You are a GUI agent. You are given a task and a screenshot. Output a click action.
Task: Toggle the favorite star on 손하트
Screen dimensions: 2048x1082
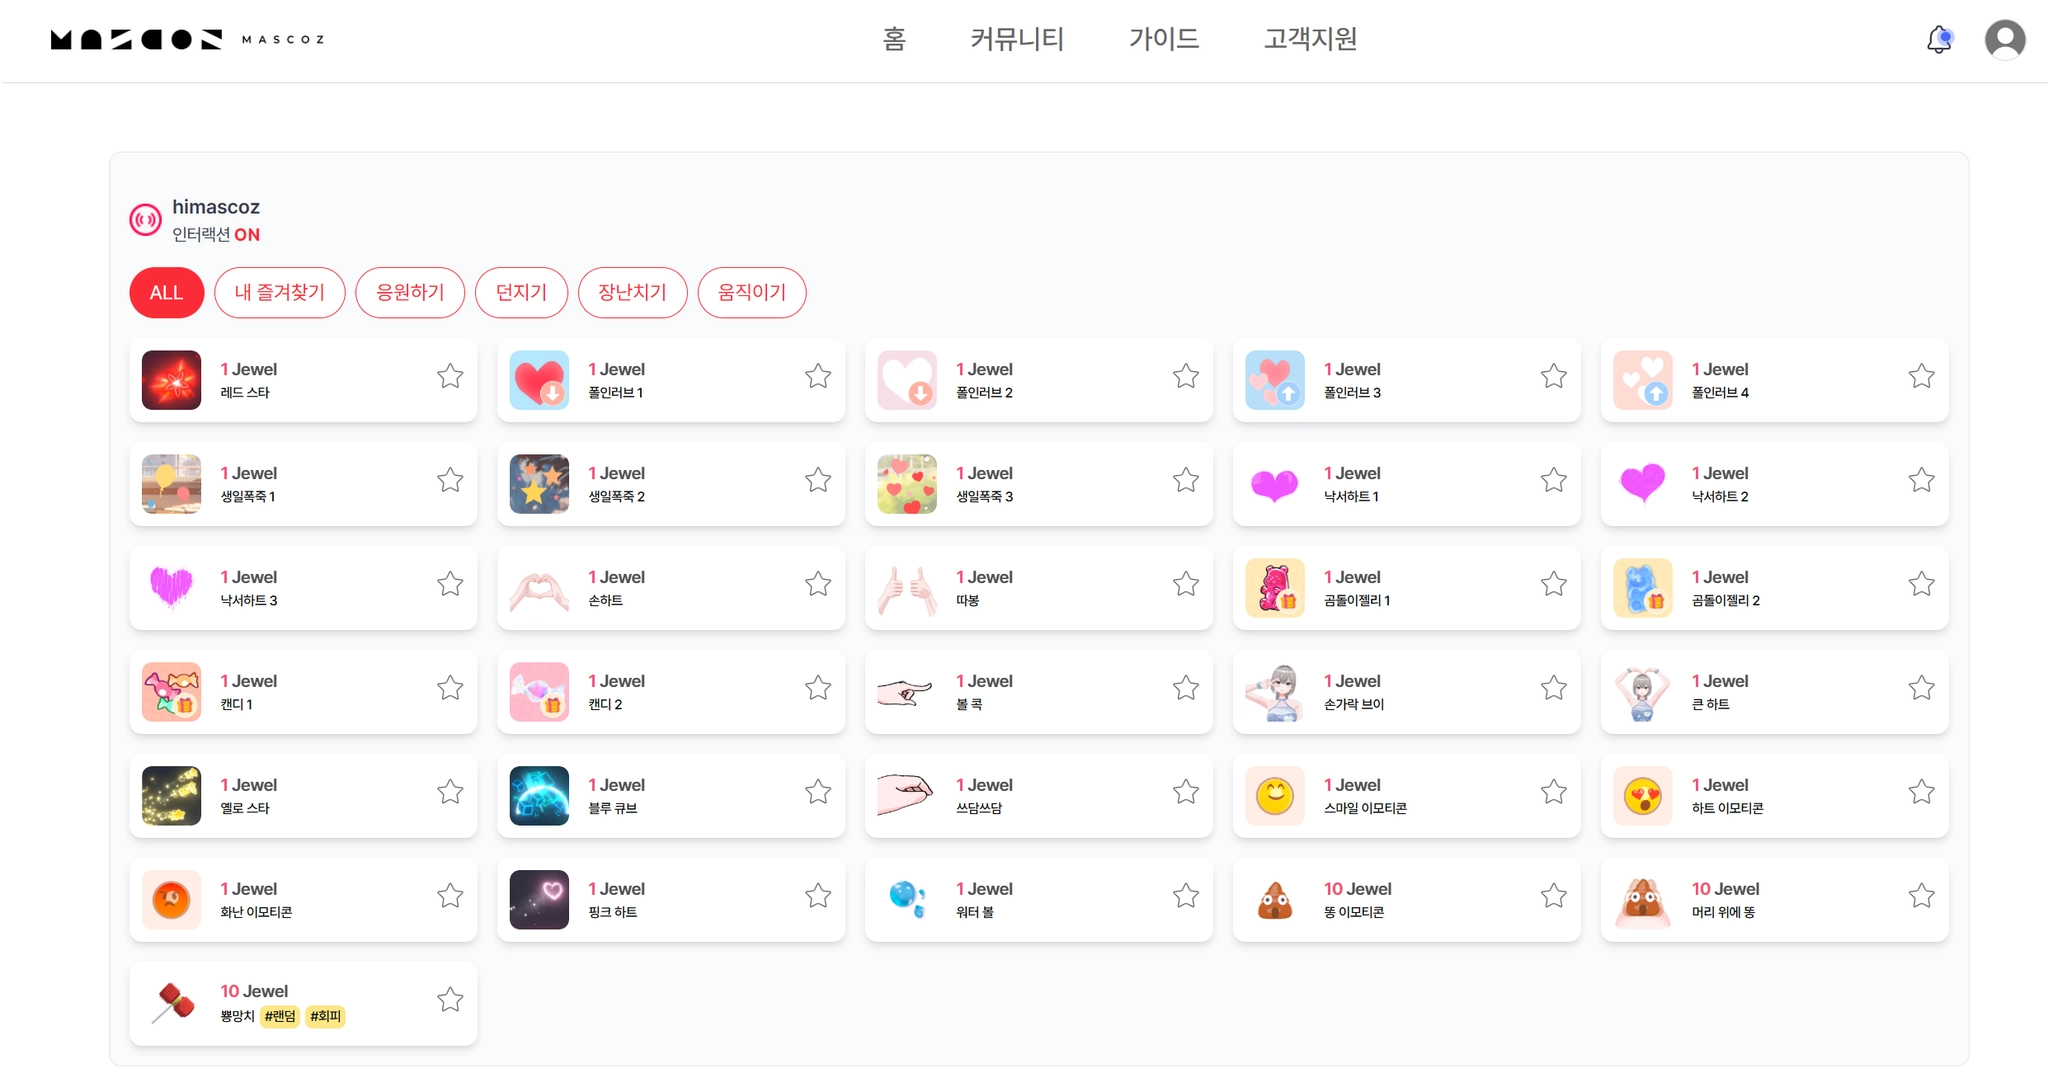click(818, 584)
